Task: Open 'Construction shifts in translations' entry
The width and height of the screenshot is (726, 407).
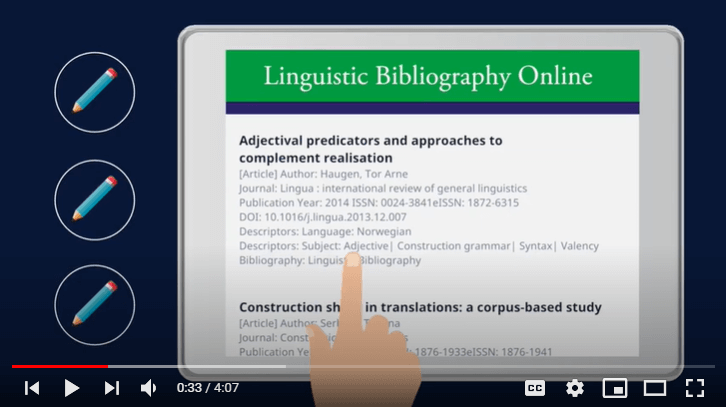Action: [x=420, y=305]
